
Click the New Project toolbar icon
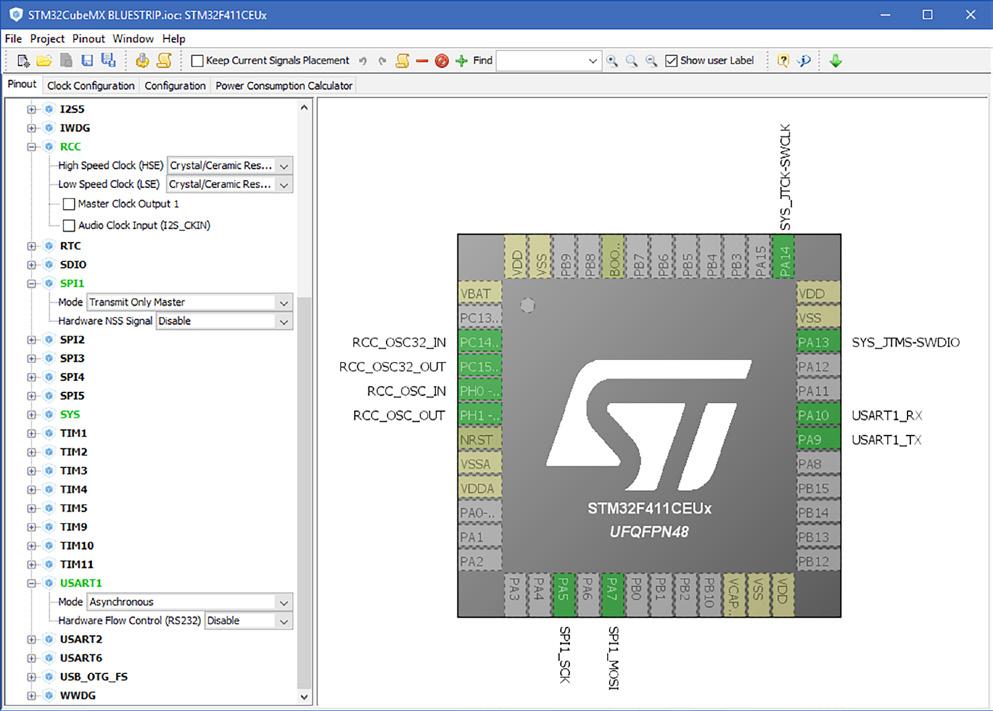click(23, 61)
